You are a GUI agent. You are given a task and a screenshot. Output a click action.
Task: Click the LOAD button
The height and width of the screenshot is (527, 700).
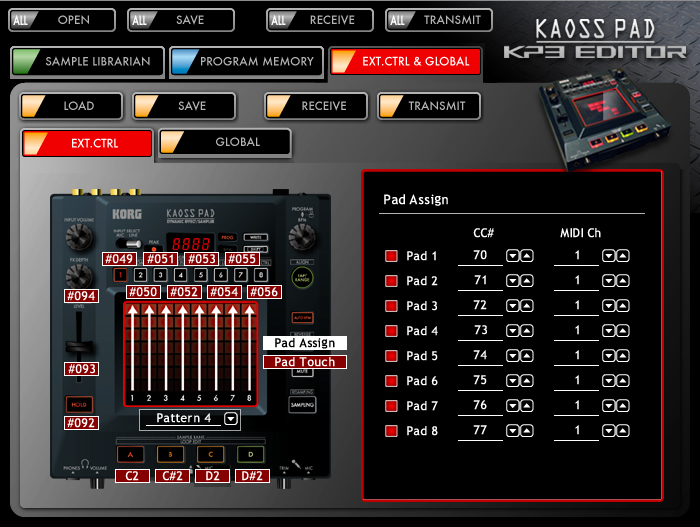click(x=71, y=106)
